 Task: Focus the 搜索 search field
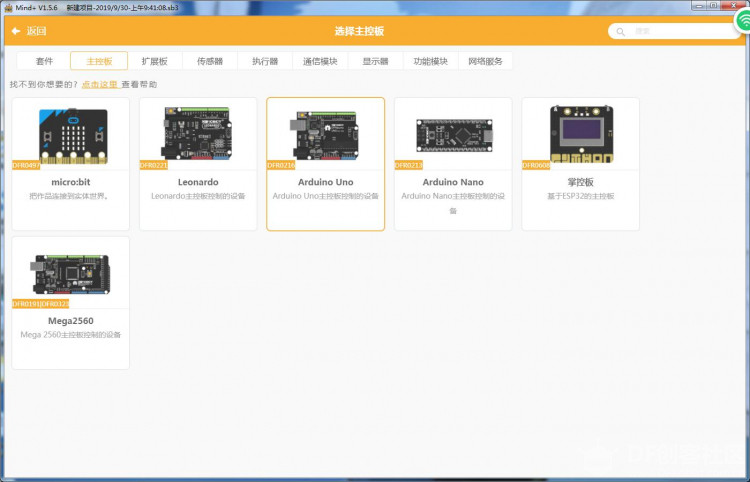point(673,32)
